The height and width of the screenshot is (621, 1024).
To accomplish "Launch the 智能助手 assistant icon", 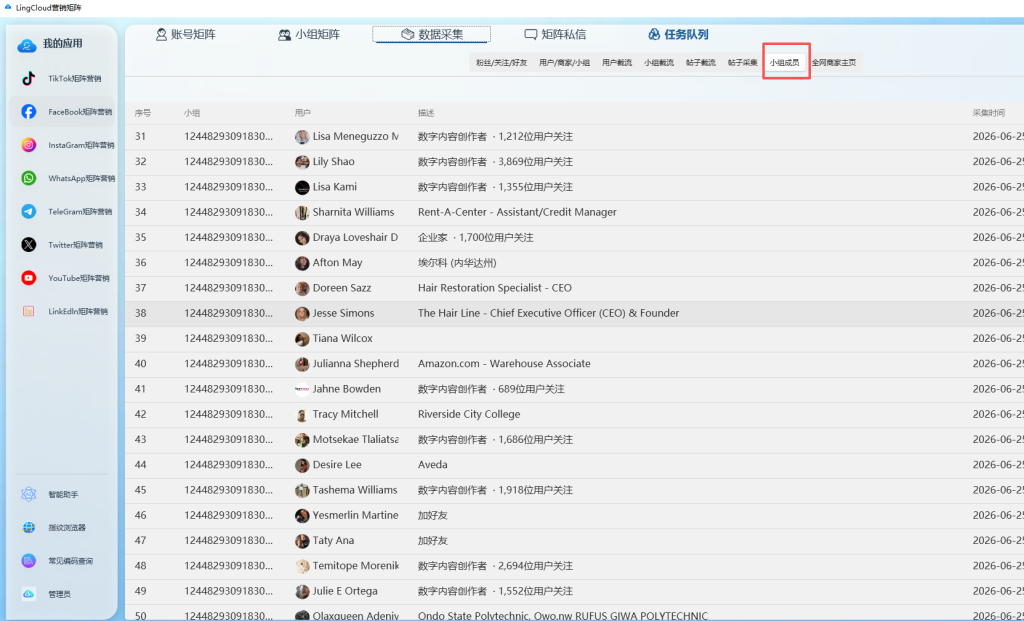I will pos(29,494).
